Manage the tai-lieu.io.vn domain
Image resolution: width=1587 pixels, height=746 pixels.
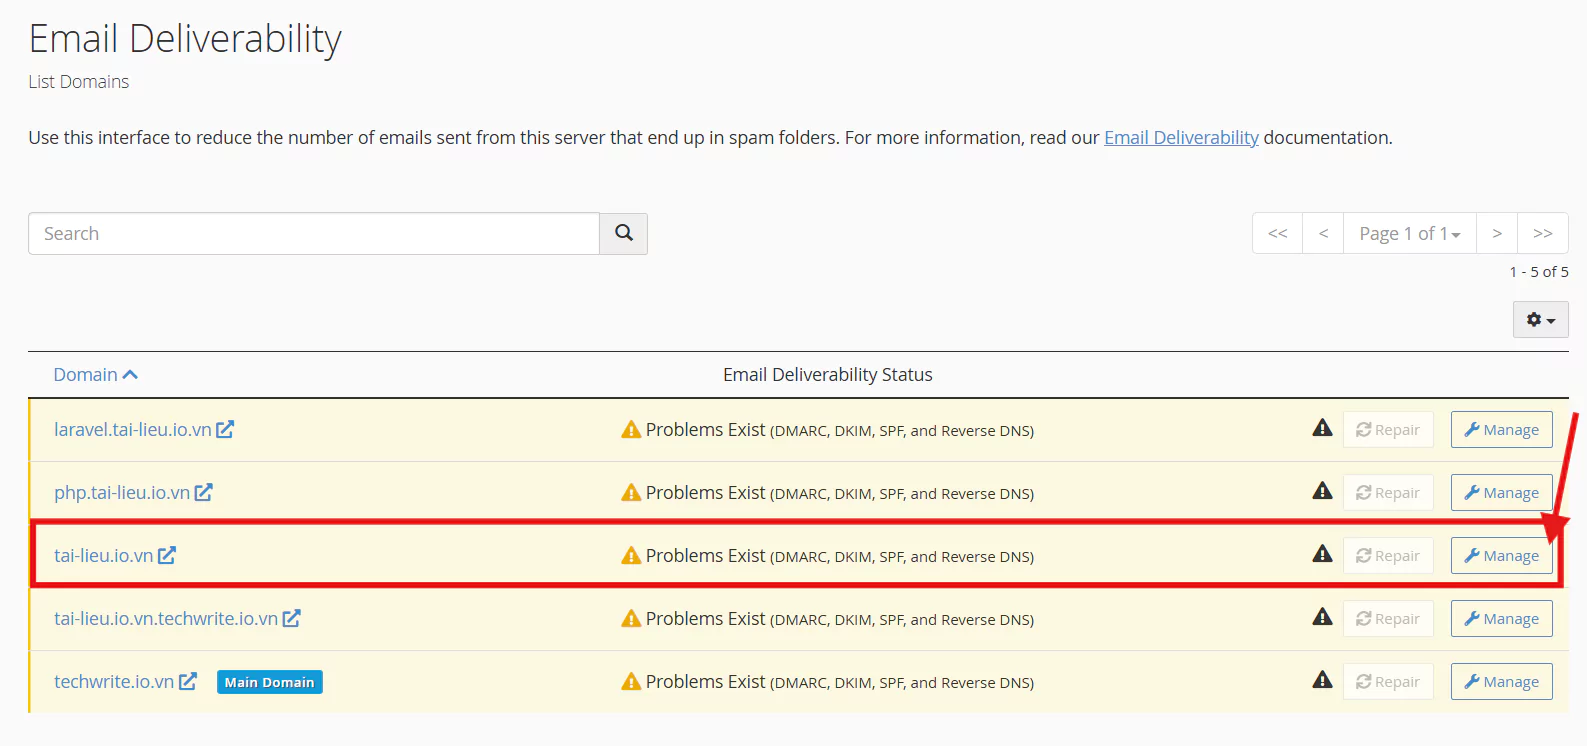(1501, 555)
